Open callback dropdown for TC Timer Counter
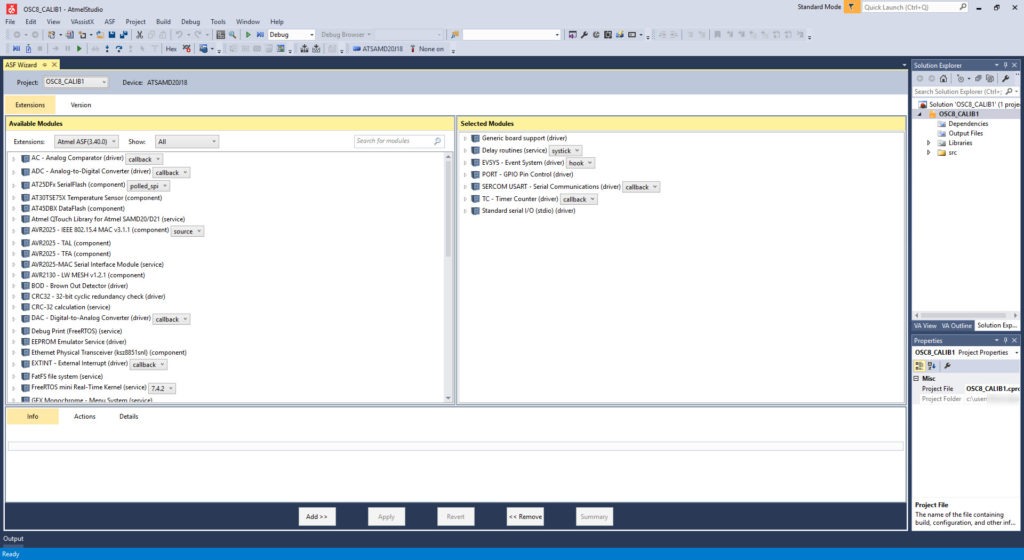Viewport: 1024px width, 560px height. click(579, 199)
